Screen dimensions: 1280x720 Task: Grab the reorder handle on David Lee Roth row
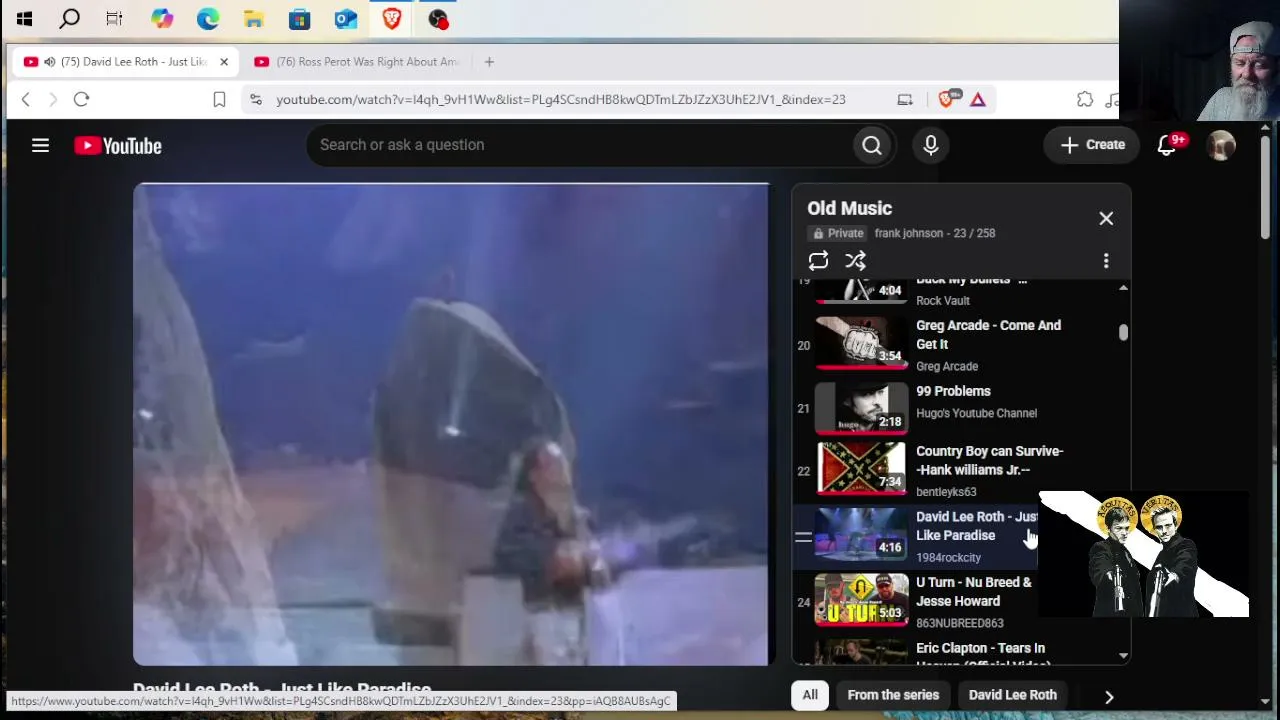click(x=803, y=537)
